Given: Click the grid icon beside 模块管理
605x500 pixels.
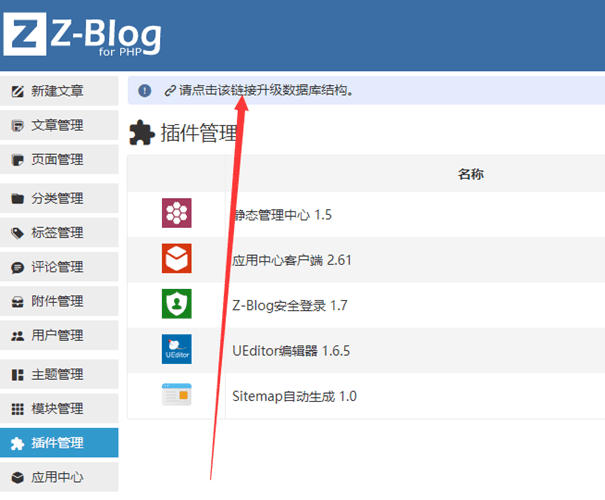Looking at the screenshot, I should pyautogui.click(x=17, y=409).
